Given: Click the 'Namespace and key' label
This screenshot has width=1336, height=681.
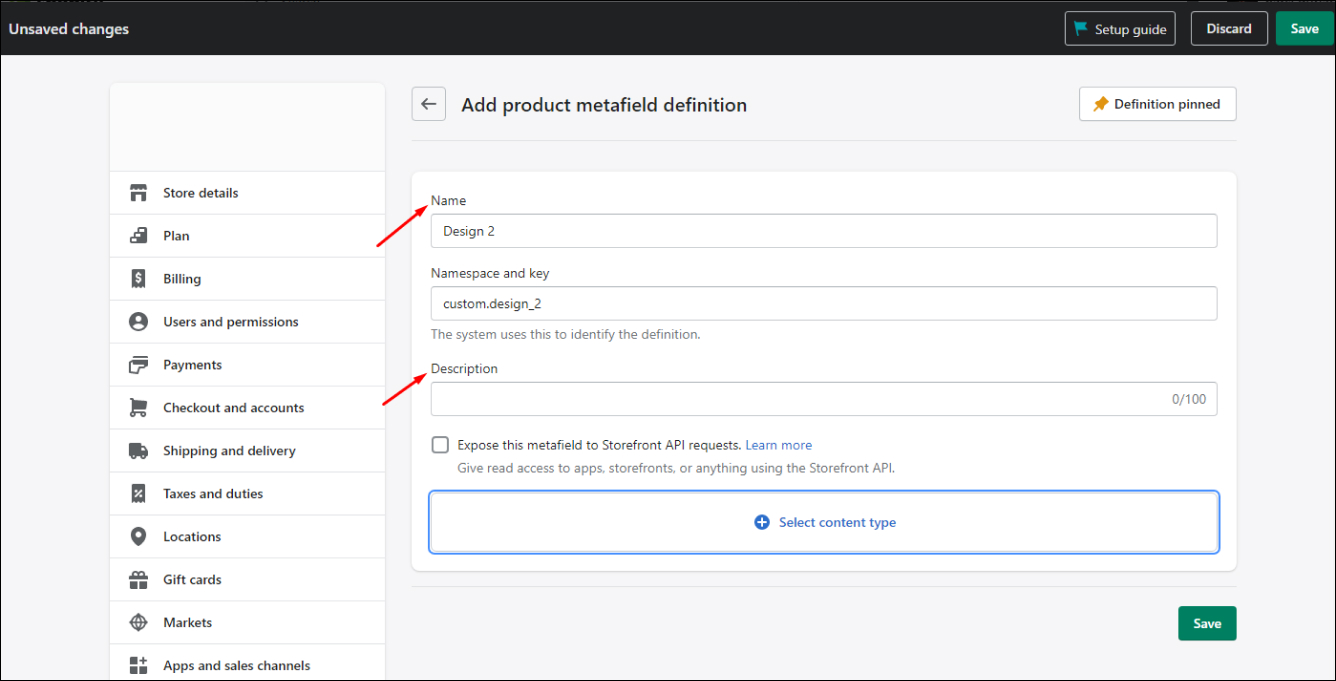Looking at the screenshot, I should [490, 273].
